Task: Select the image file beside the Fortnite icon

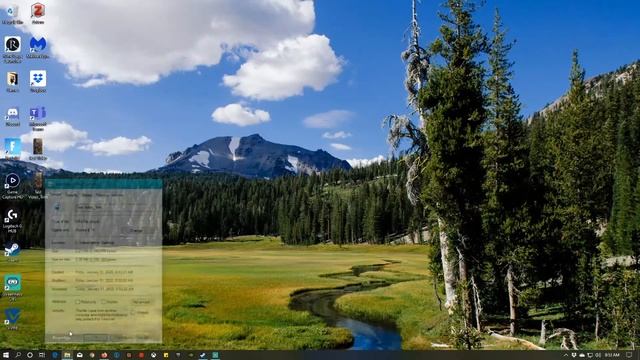Action: coord(38,149)
